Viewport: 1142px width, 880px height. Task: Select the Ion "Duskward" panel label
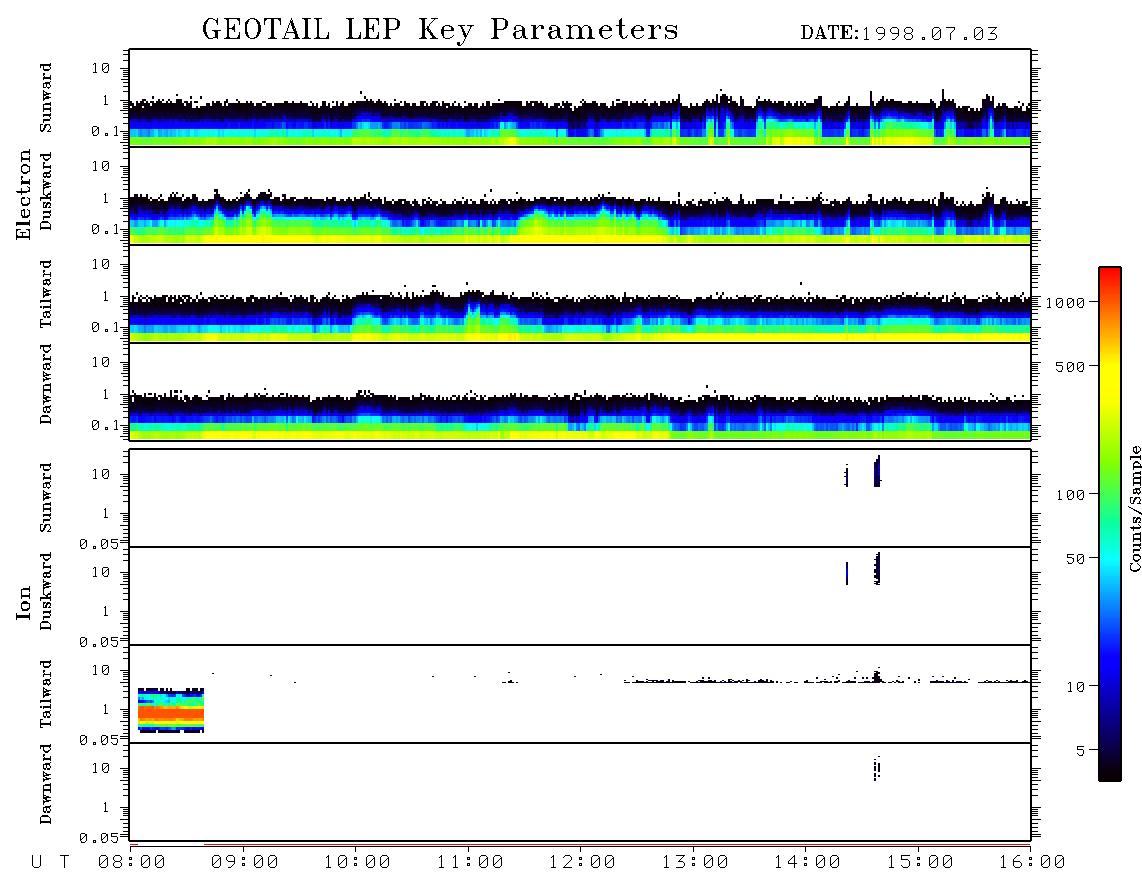[46, 592]
